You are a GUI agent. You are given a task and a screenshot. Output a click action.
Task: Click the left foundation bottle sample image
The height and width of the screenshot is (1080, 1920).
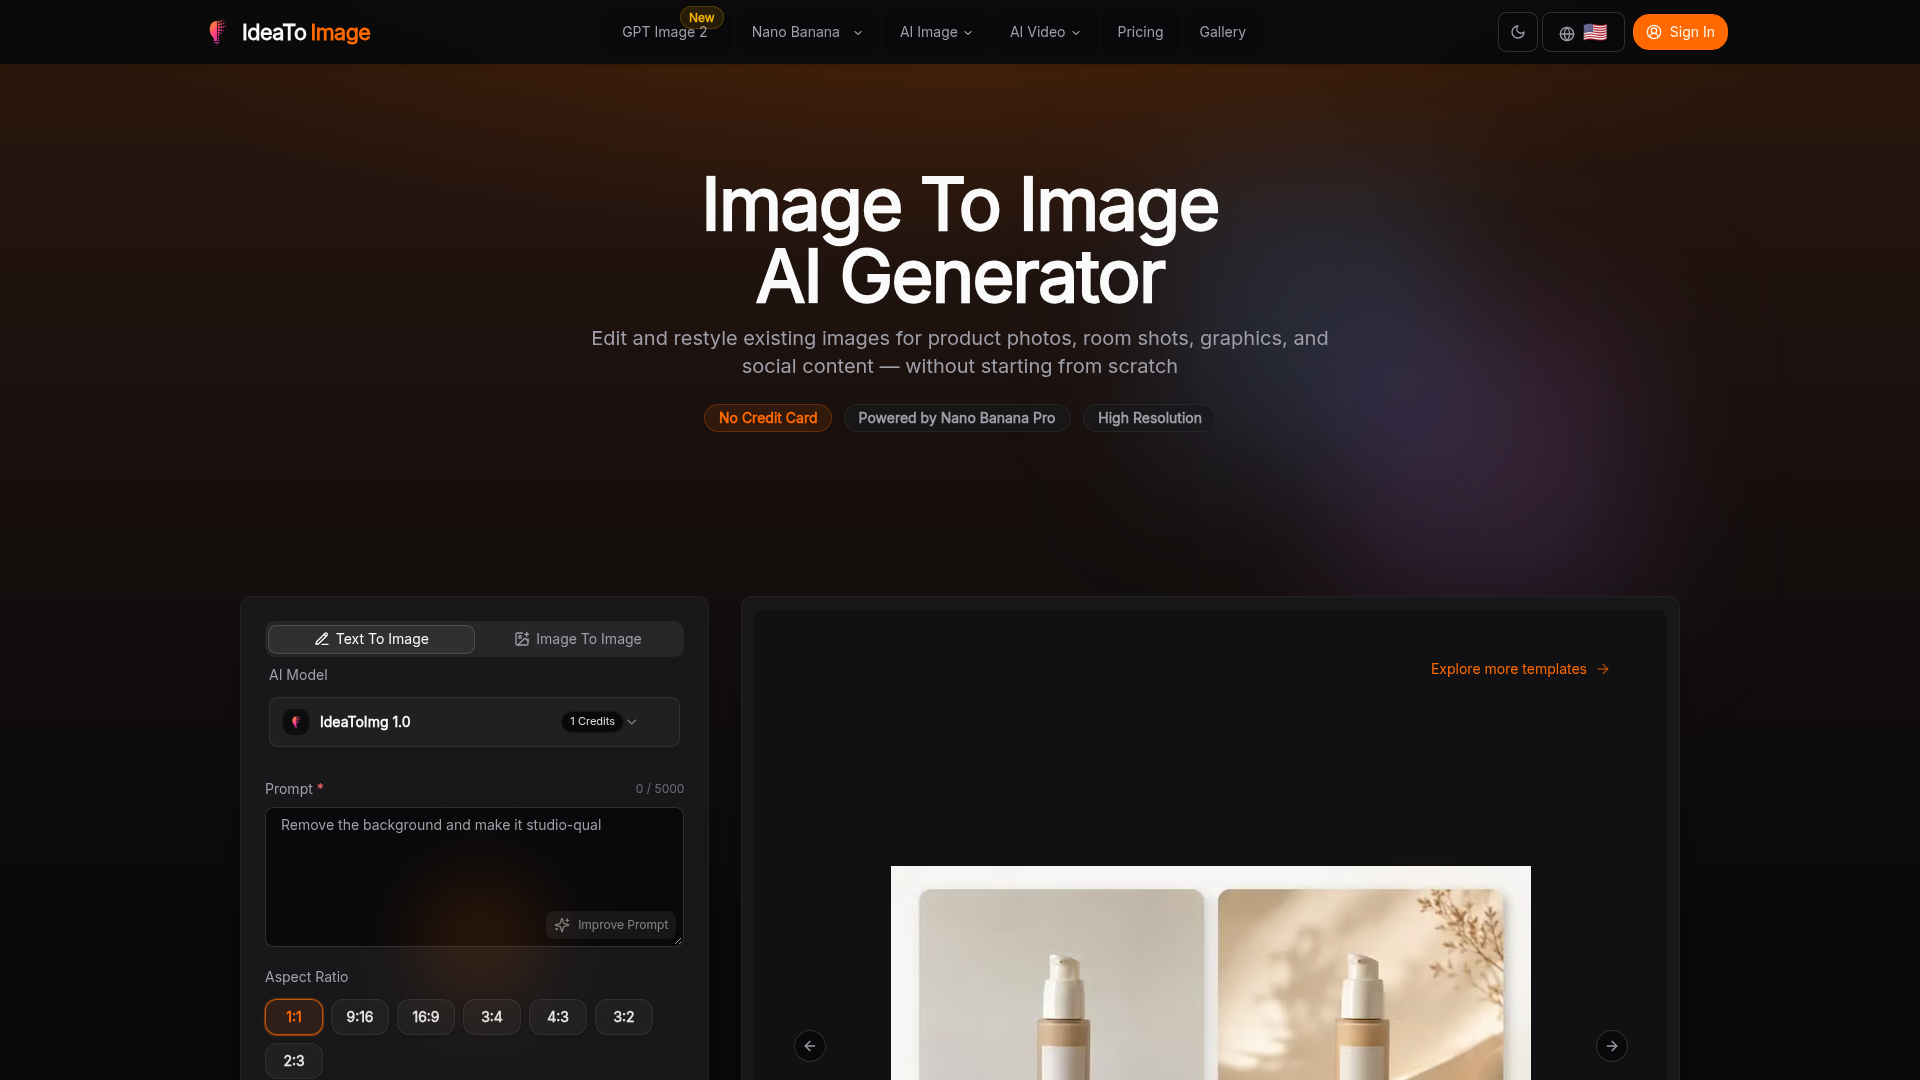click(1062, 985)
